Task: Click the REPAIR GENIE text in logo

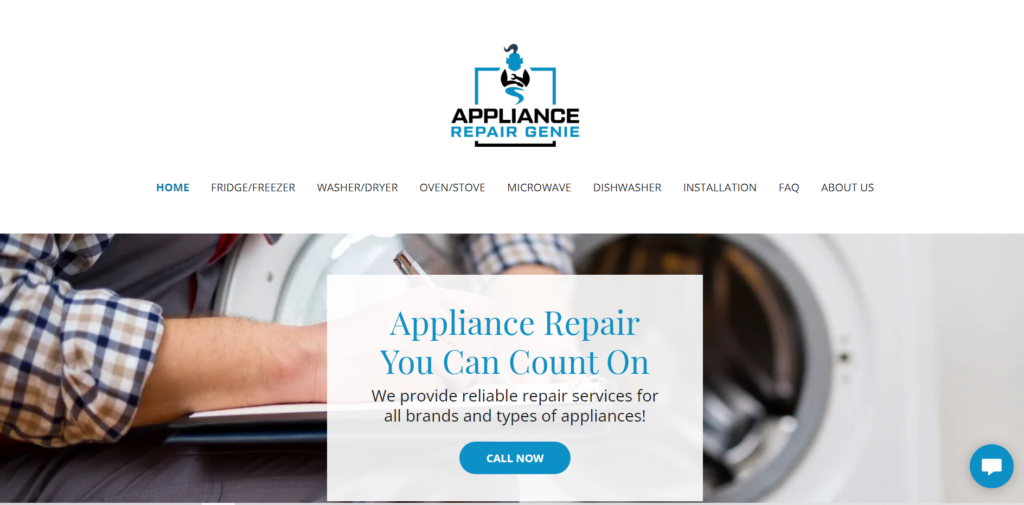Action: click(x=515, y=132)
